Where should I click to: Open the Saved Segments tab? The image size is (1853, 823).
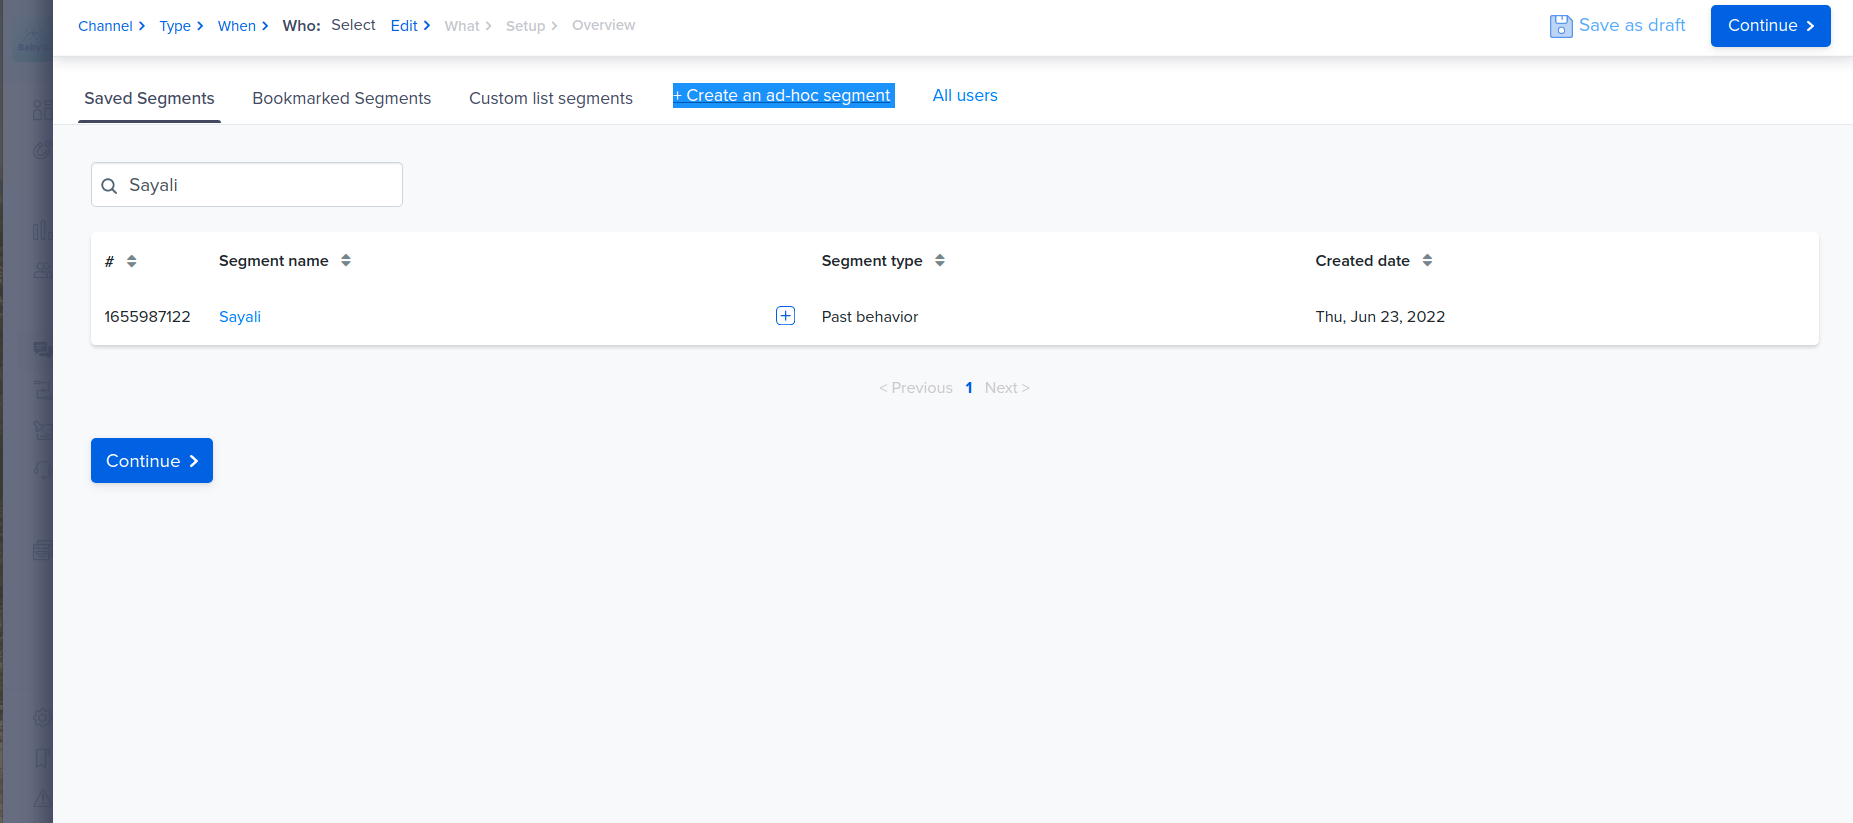149,98
